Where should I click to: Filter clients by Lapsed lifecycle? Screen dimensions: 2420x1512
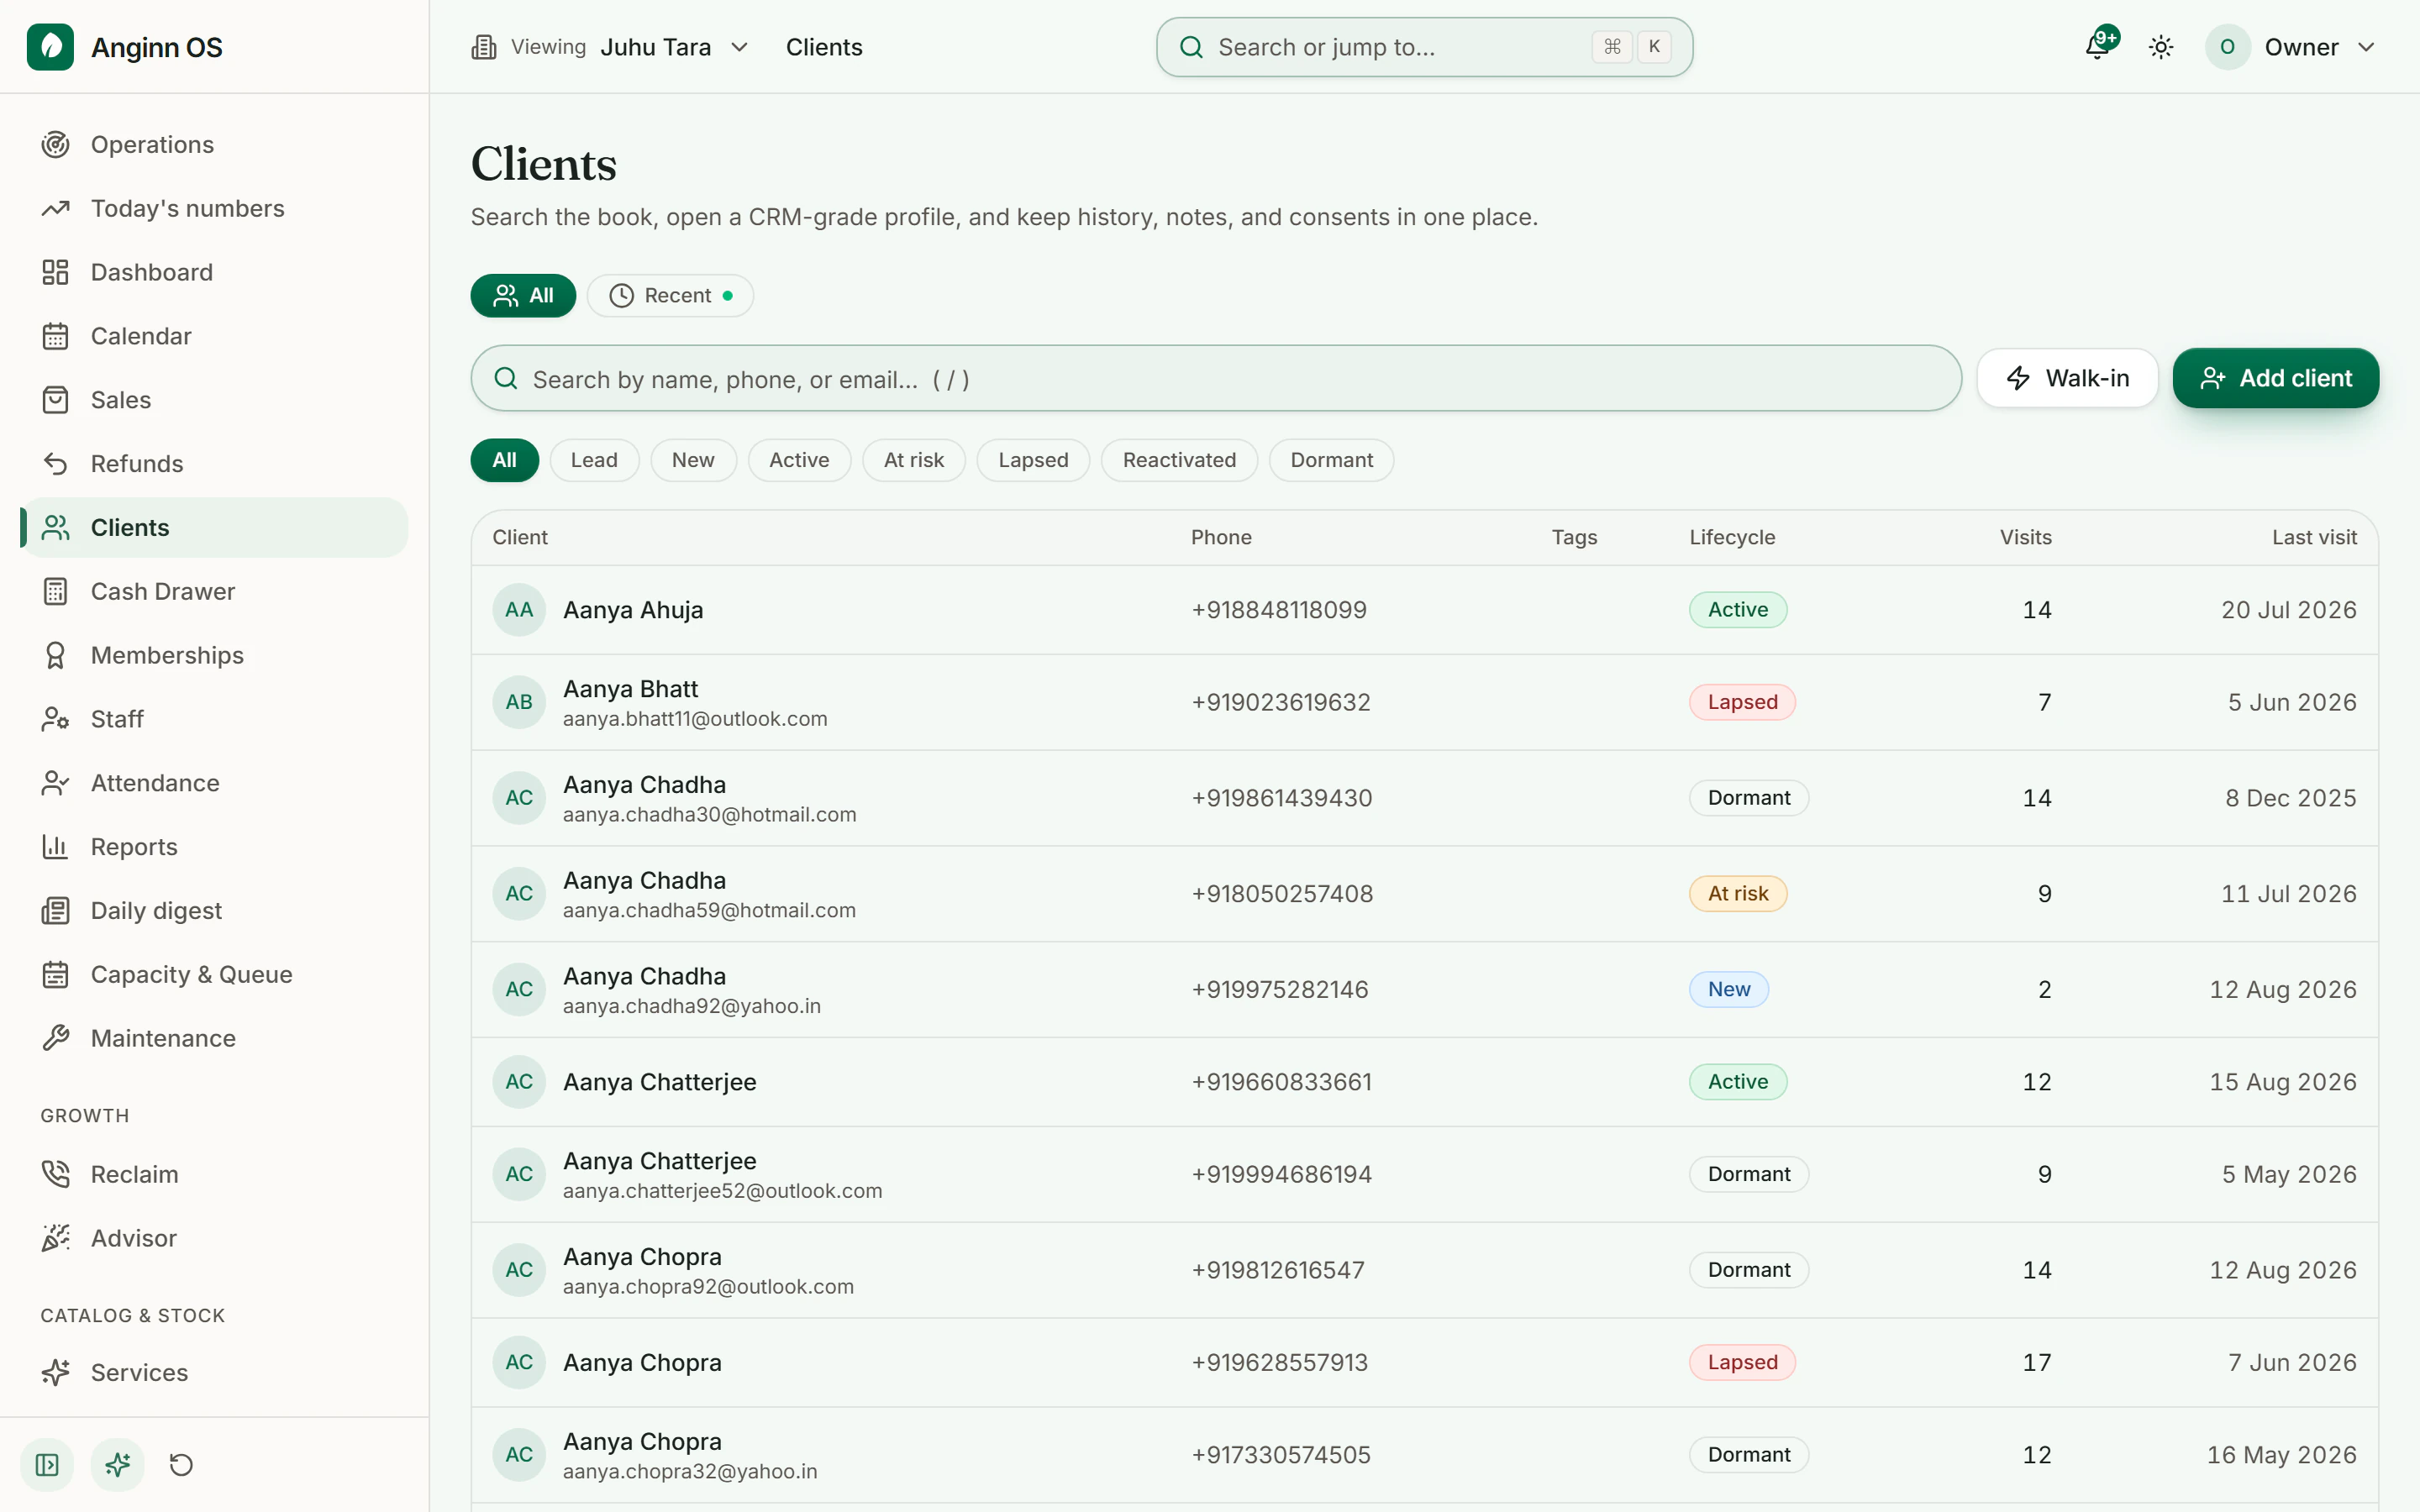tap(1033, 460)
